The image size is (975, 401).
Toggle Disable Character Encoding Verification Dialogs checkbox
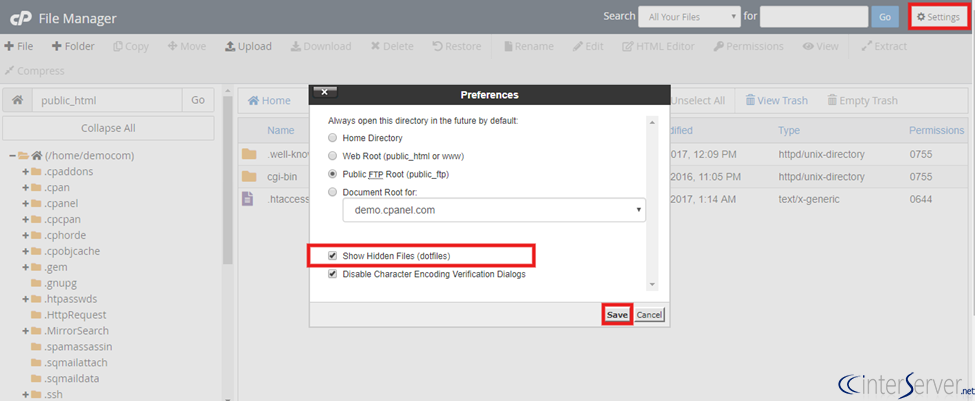point(333,274)
